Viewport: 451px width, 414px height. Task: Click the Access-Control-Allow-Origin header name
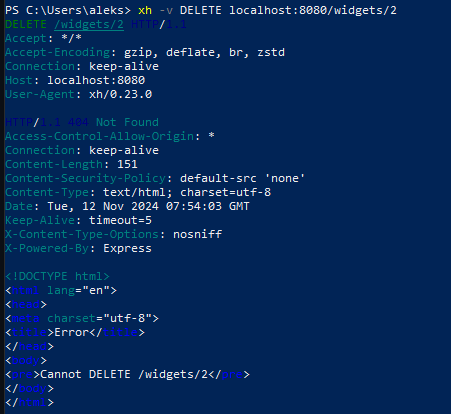click(x=99, y=136)
